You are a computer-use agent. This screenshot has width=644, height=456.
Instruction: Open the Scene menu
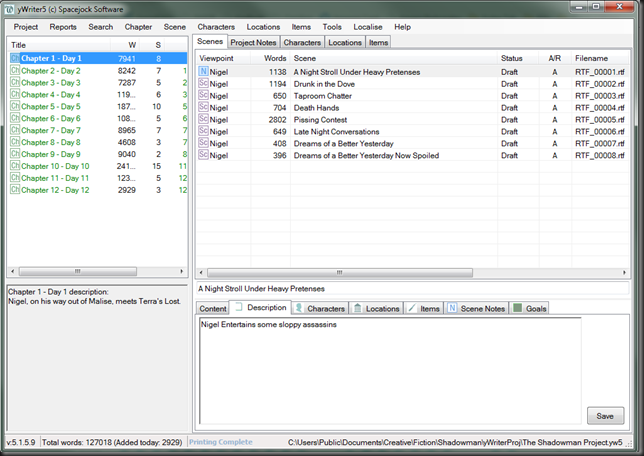(x=175, y=27)
